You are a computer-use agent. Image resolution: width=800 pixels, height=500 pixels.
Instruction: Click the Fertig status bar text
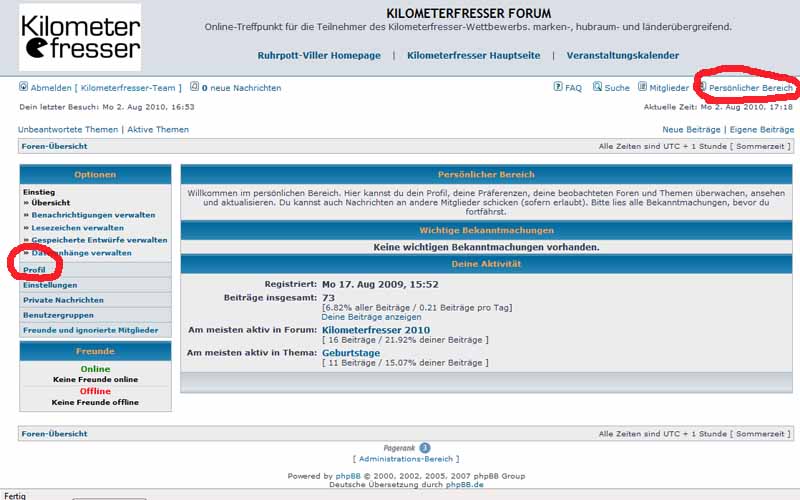point(14,496)
